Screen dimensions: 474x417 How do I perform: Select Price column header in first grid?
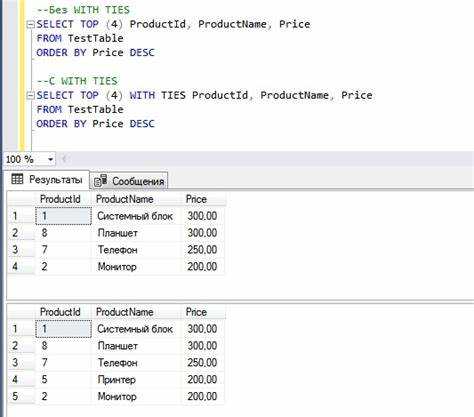[x=203, y=199]
